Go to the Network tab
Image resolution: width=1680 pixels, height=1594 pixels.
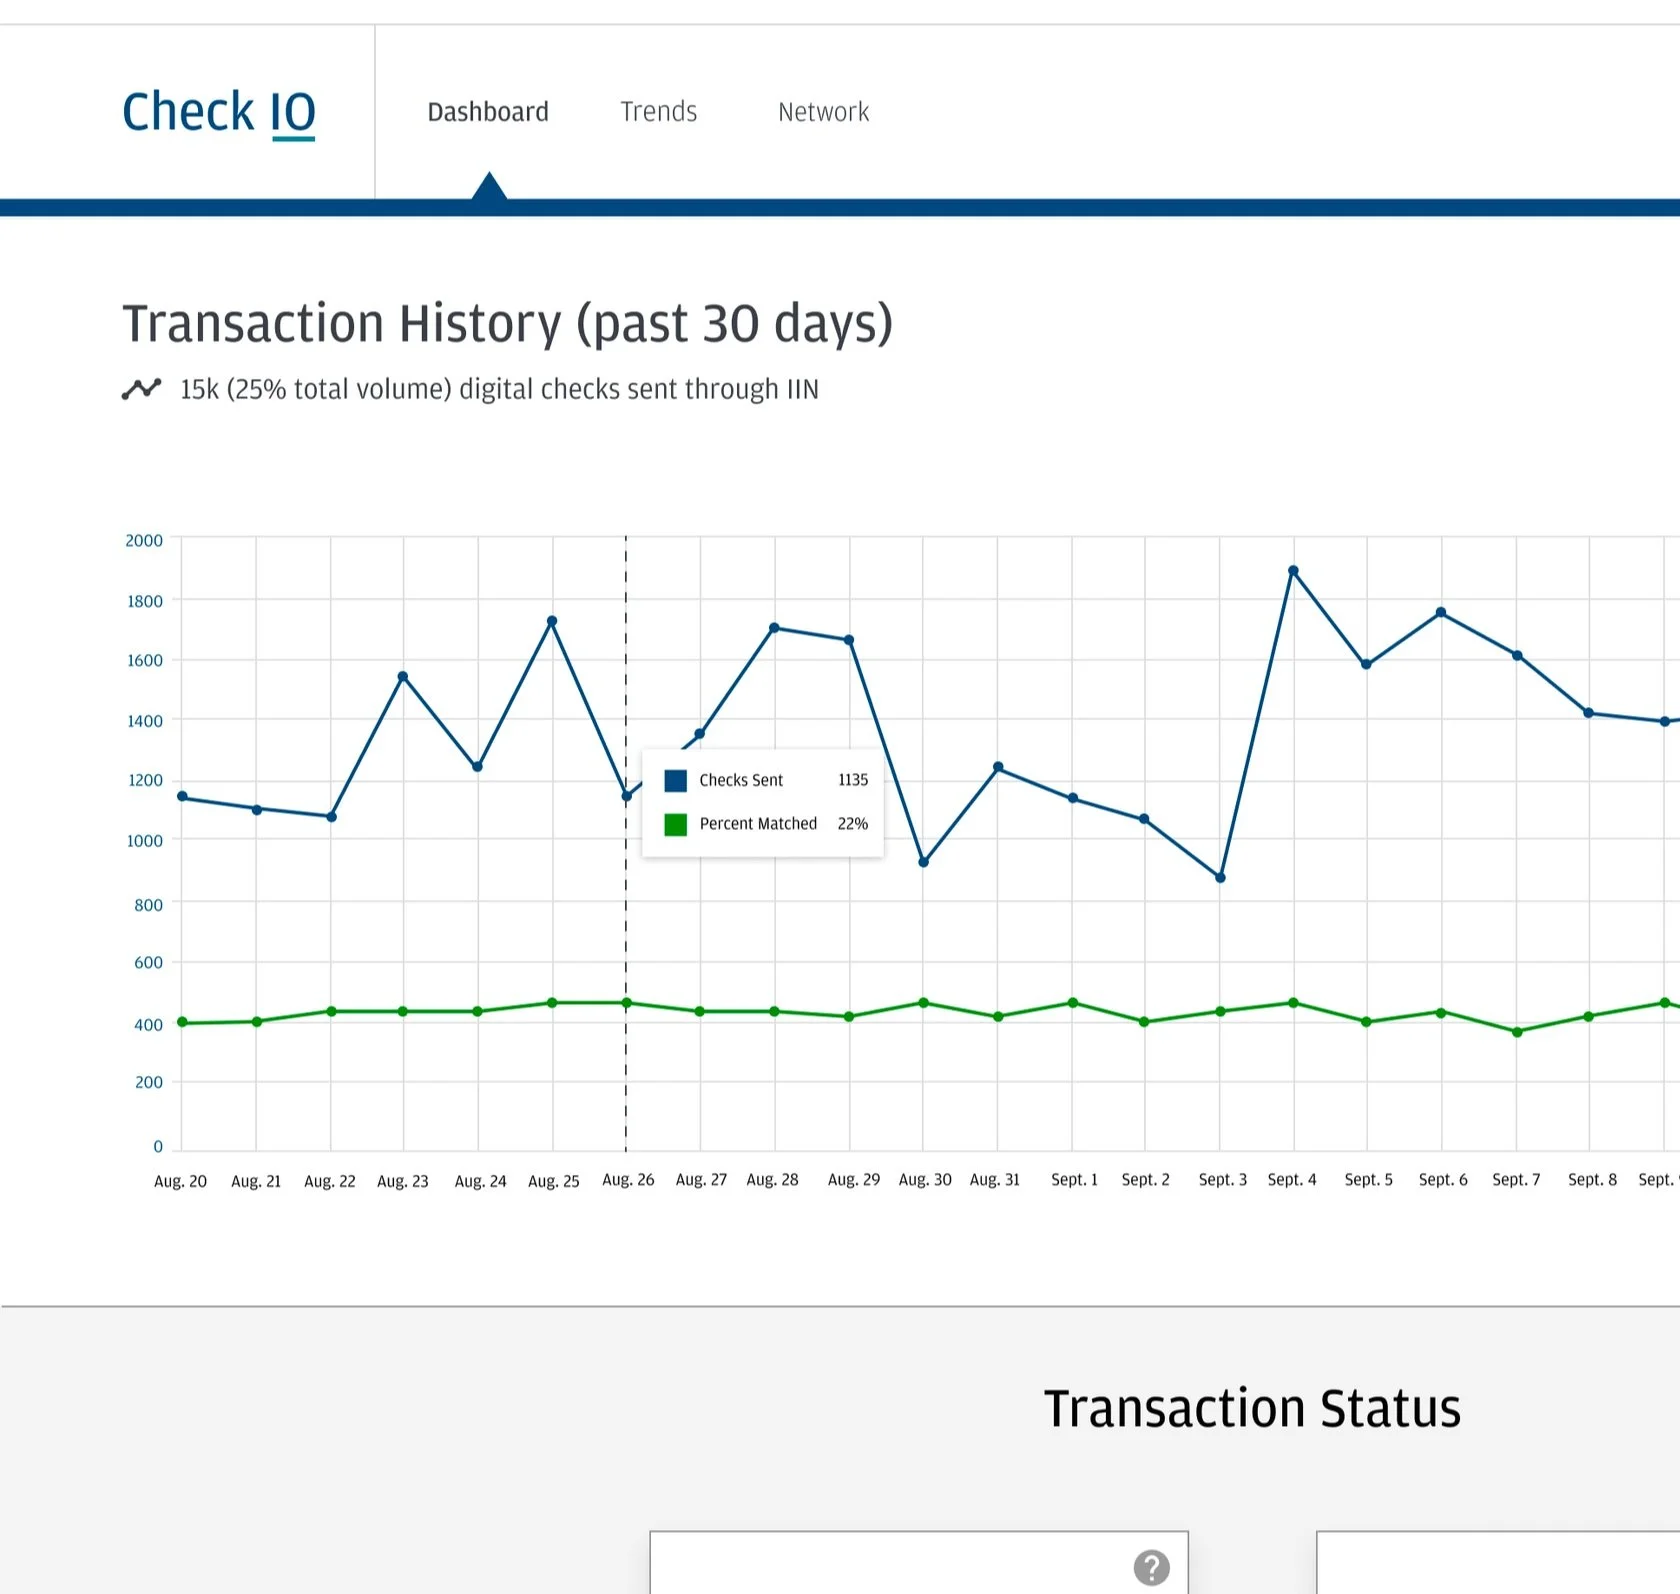click(823, 112)
